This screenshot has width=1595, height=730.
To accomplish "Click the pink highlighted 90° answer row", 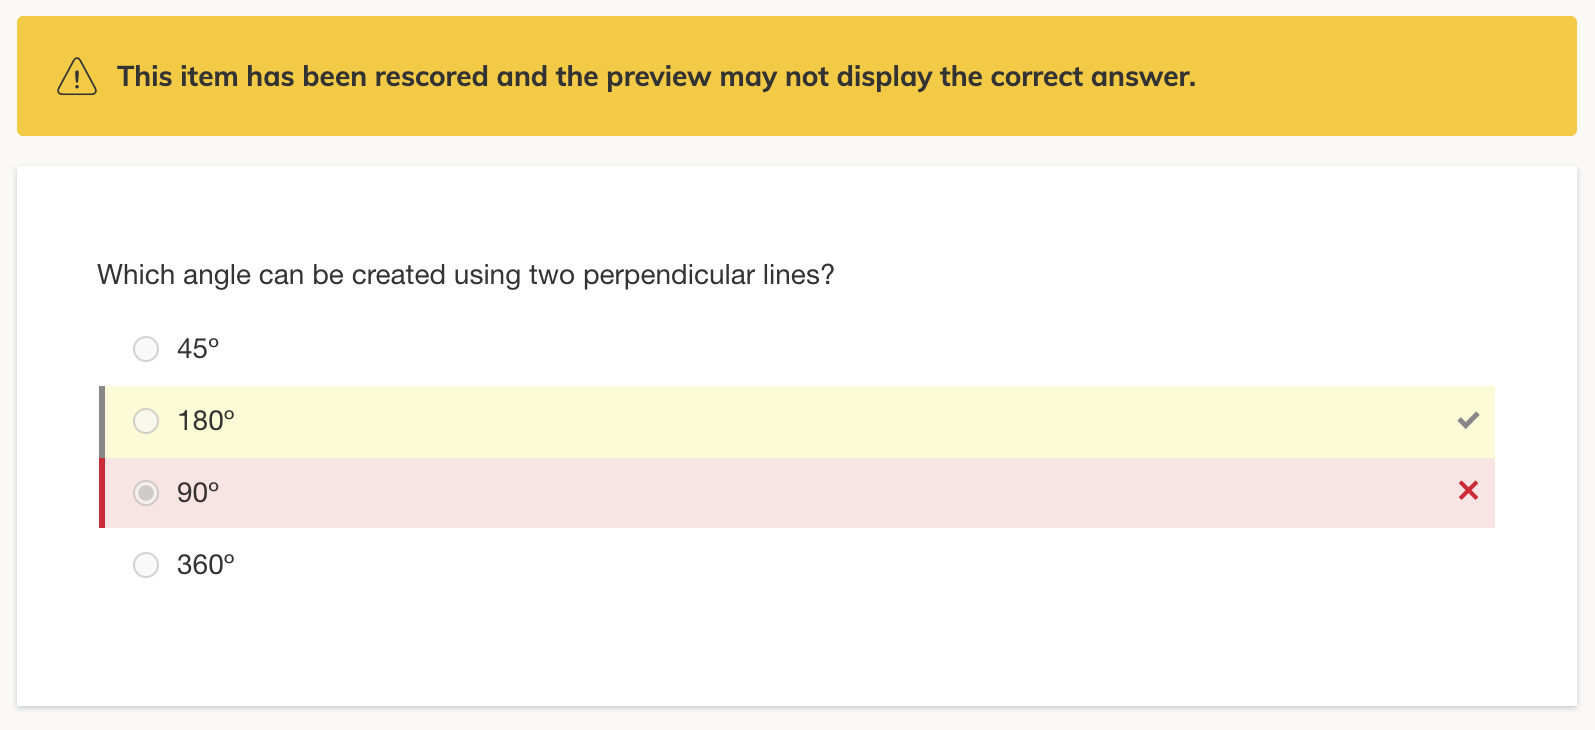I will [x=800, y=493].
